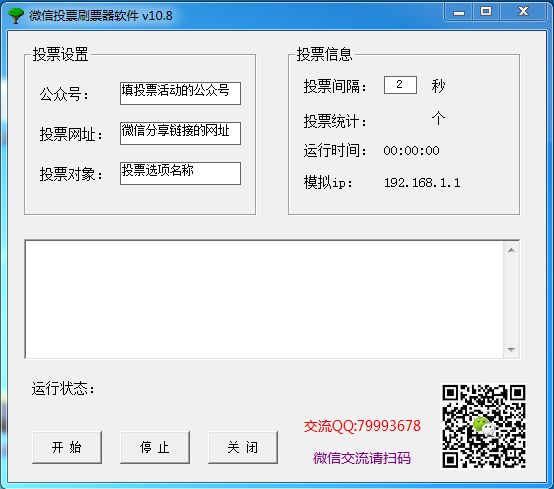Screen dimensions: 554x489
Task: Click the 192.168.1.1 simulated IP value
Action: (422, 183)
